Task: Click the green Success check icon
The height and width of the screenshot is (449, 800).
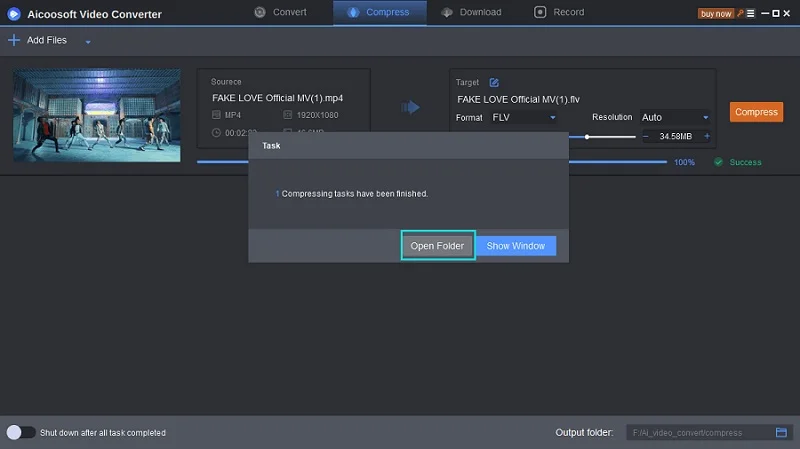Action: [718, 162]
